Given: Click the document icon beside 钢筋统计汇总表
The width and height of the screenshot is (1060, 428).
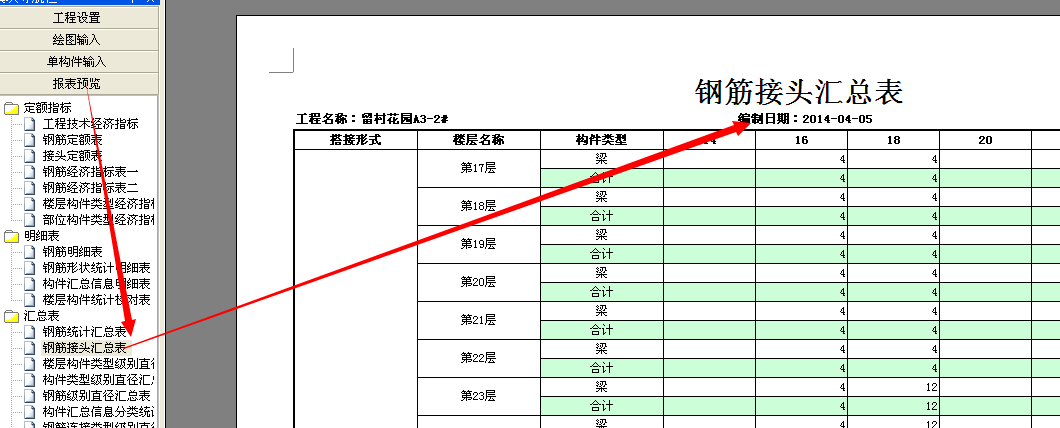Looking at the screenshot, I should coord(30,332).
